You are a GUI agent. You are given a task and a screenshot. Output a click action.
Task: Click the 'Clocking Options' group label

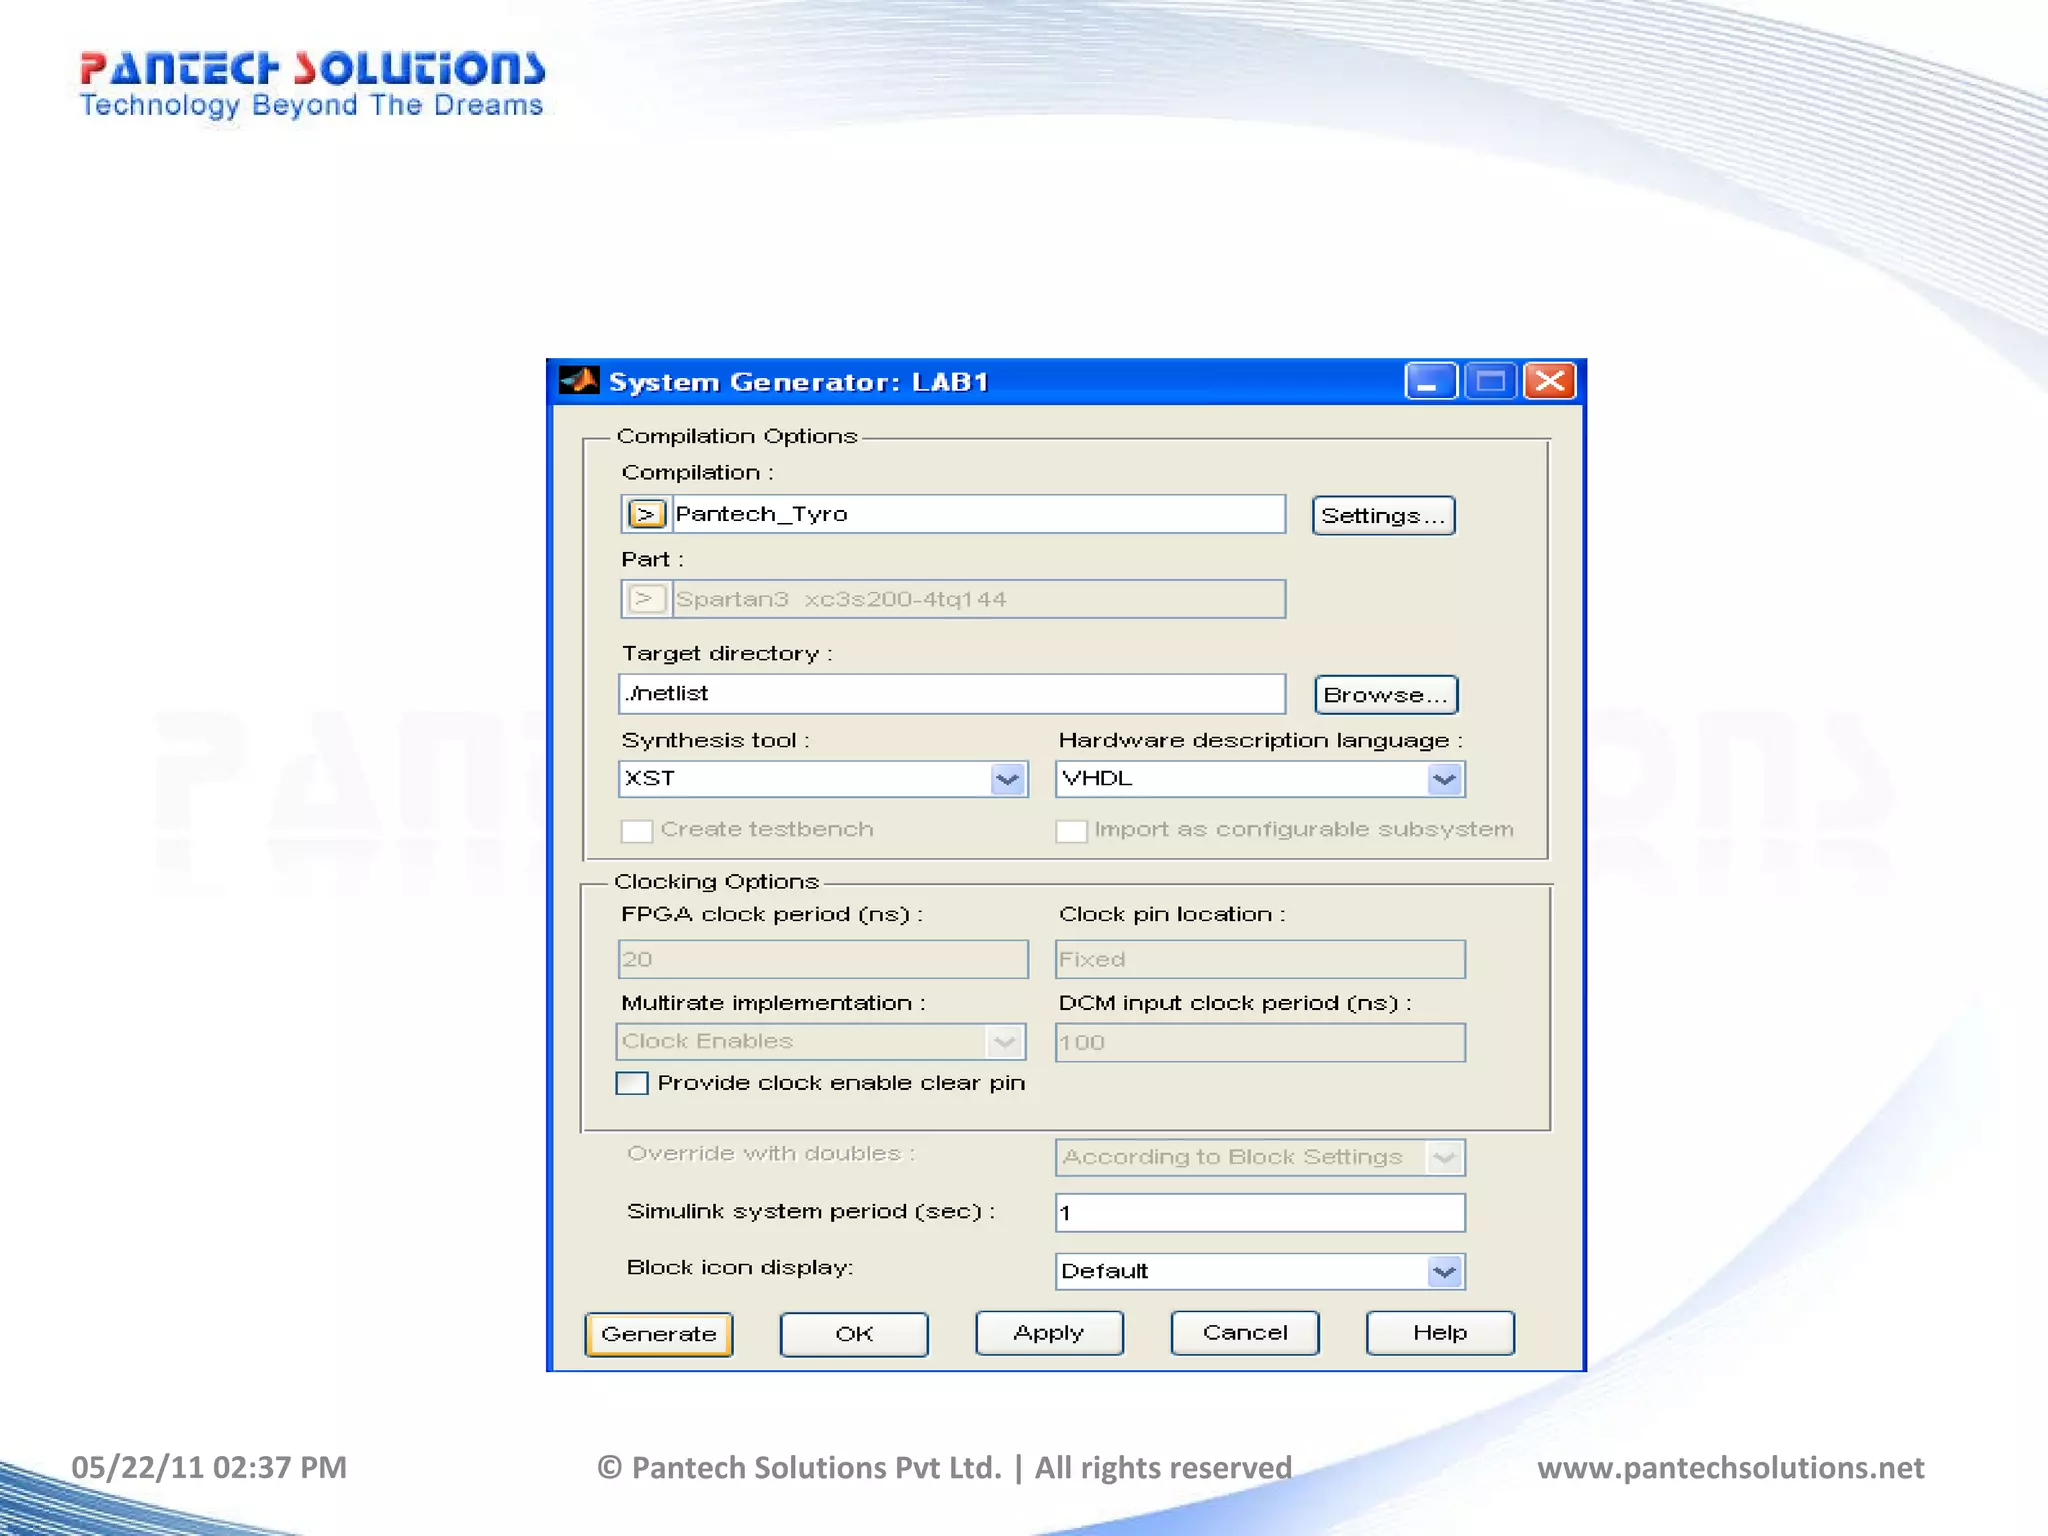(x=716, y=881)
